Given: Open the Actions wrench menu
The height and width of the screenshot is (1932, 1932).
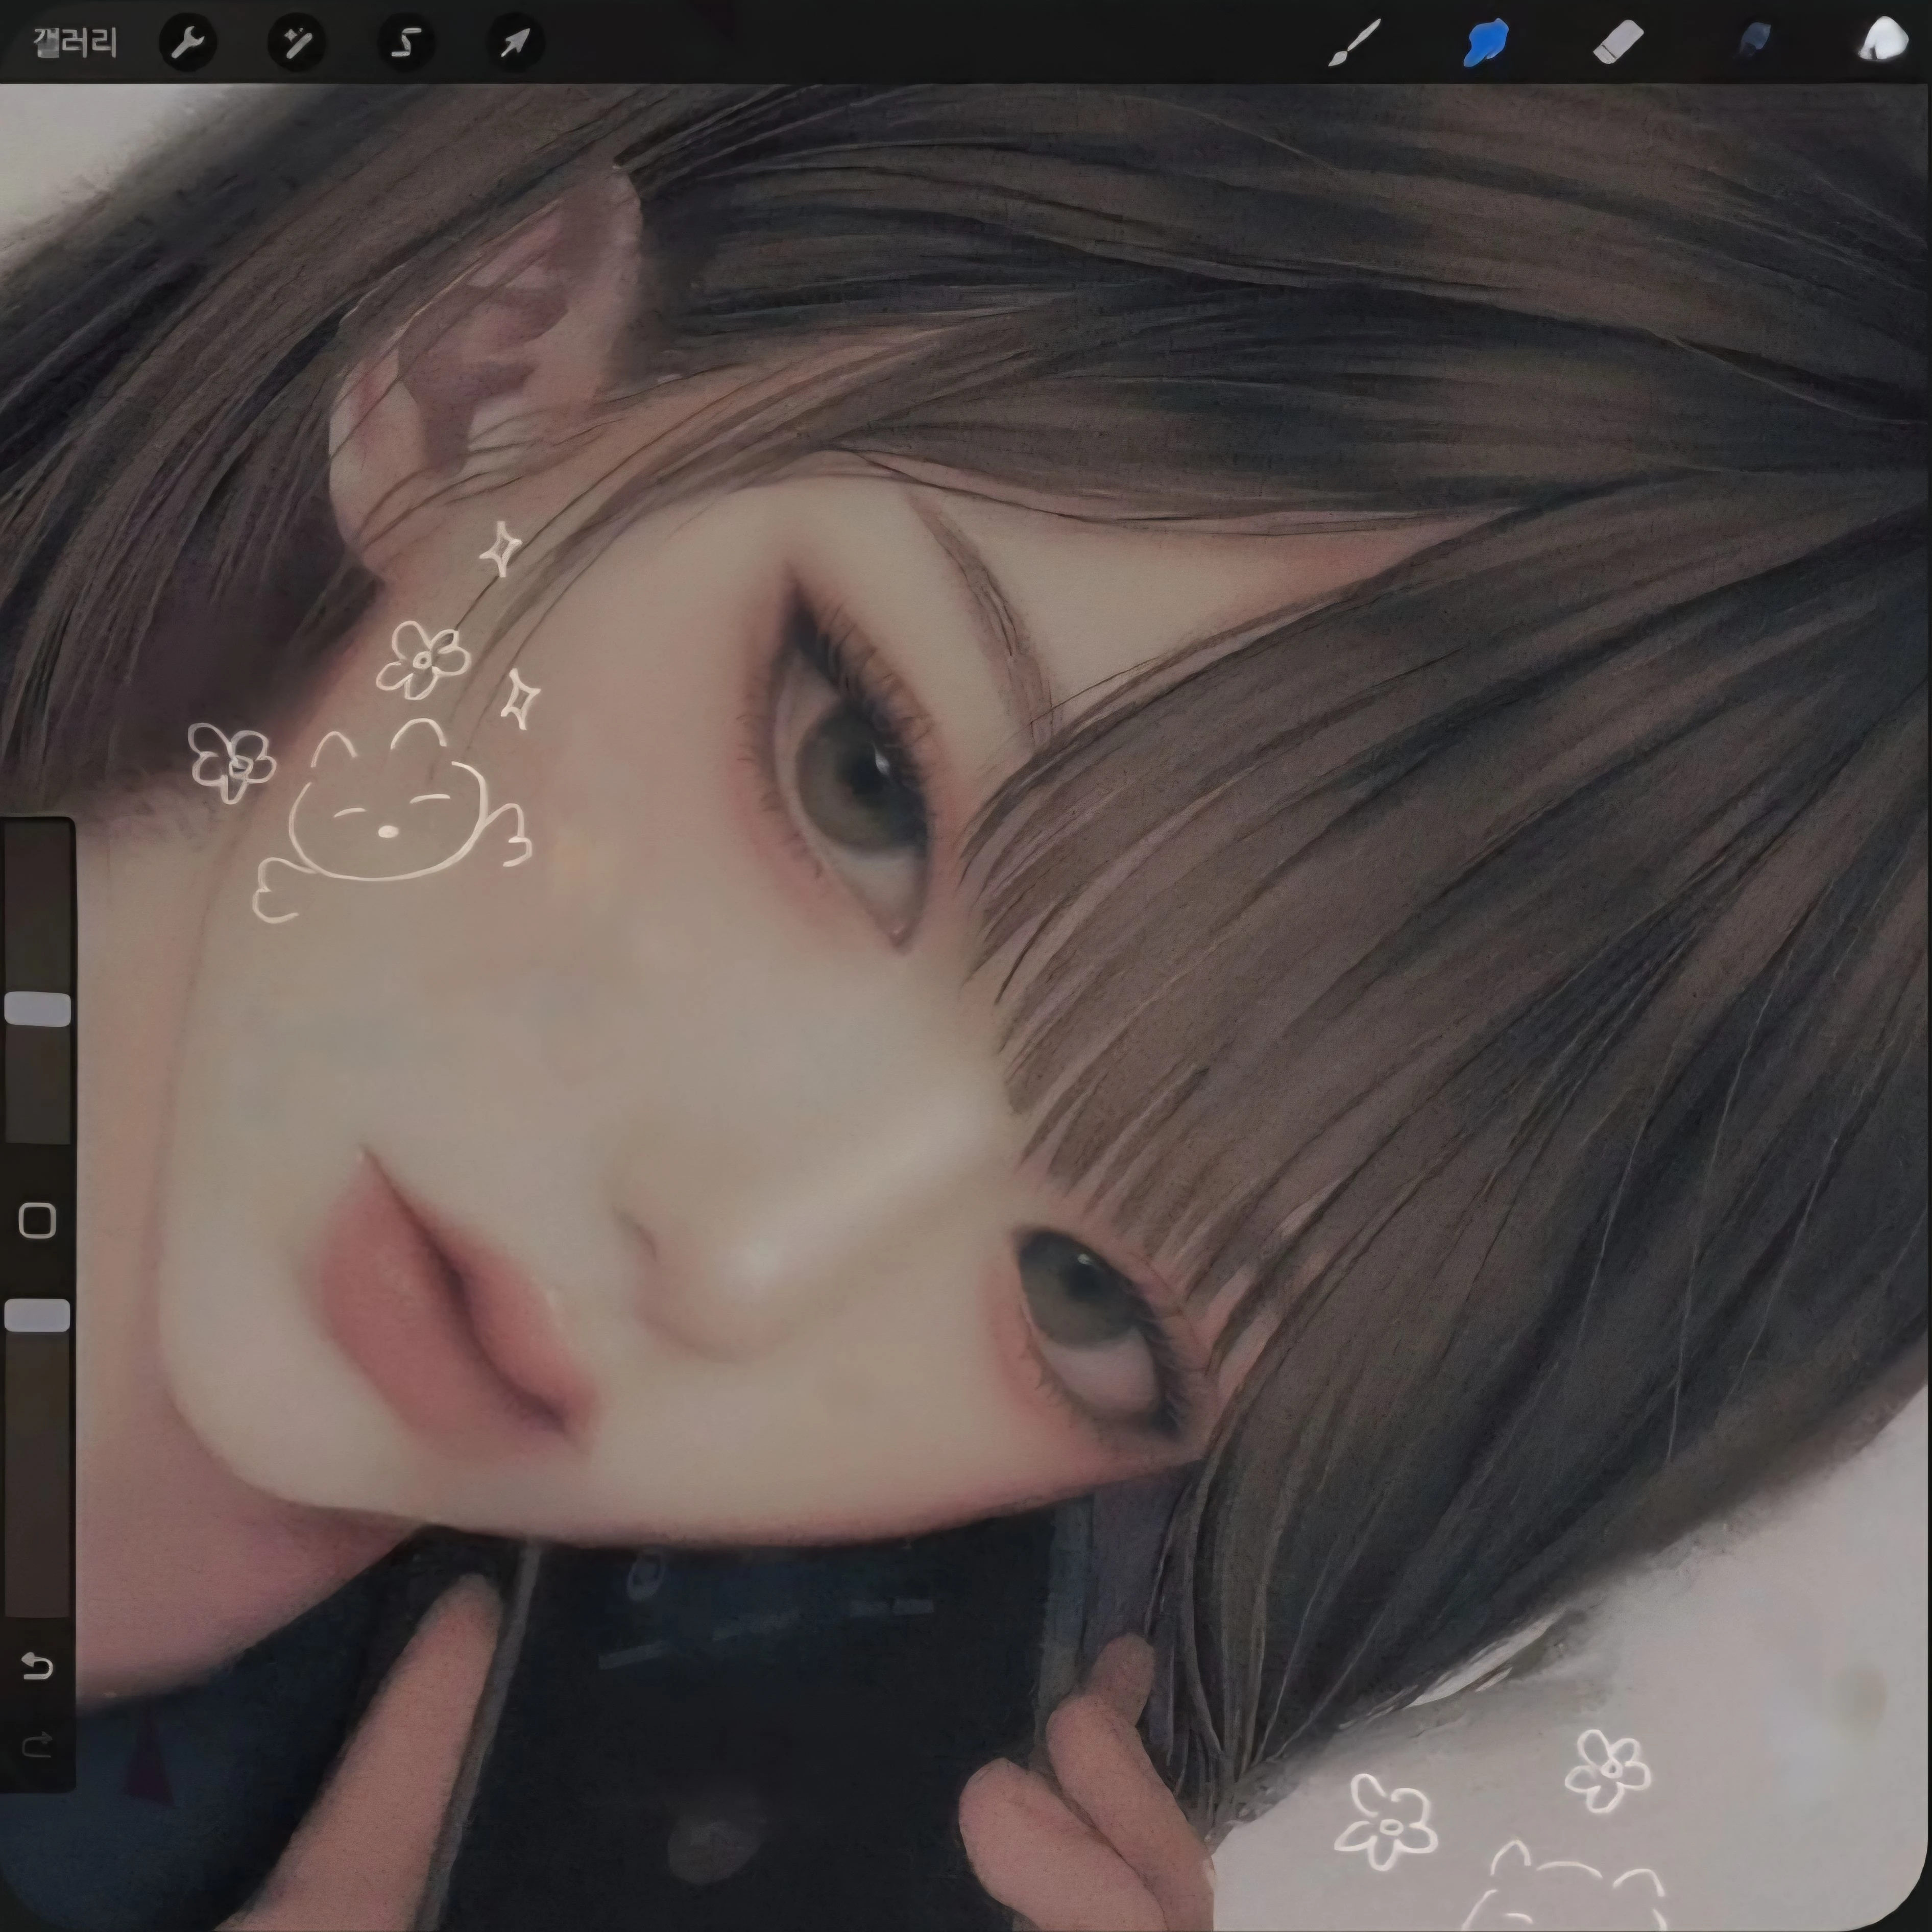Looking at the screenshot, I should pos(188,43).
